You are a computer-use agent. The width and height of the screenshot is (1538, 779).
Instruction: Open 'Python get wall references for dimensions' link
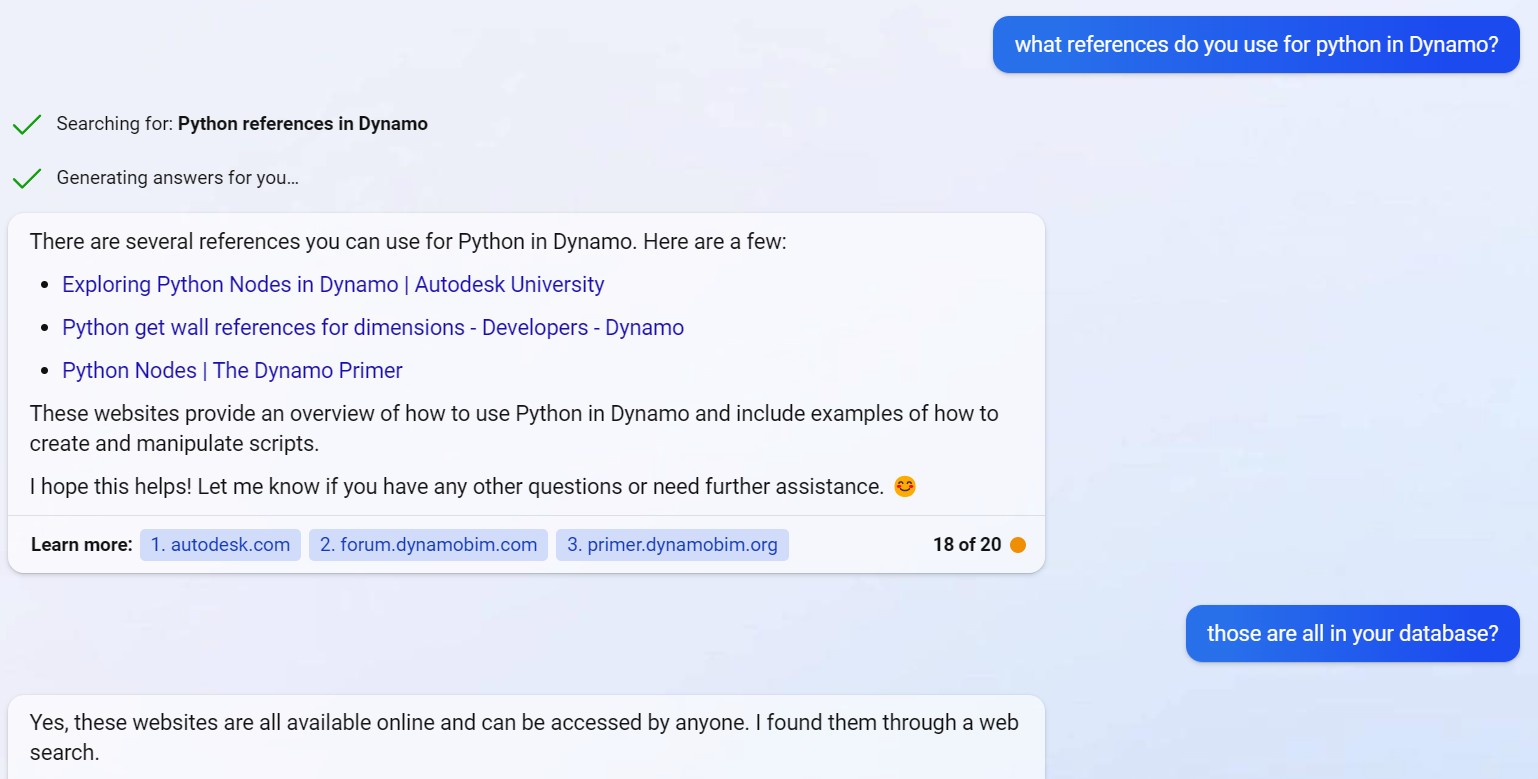coord(372,327)
